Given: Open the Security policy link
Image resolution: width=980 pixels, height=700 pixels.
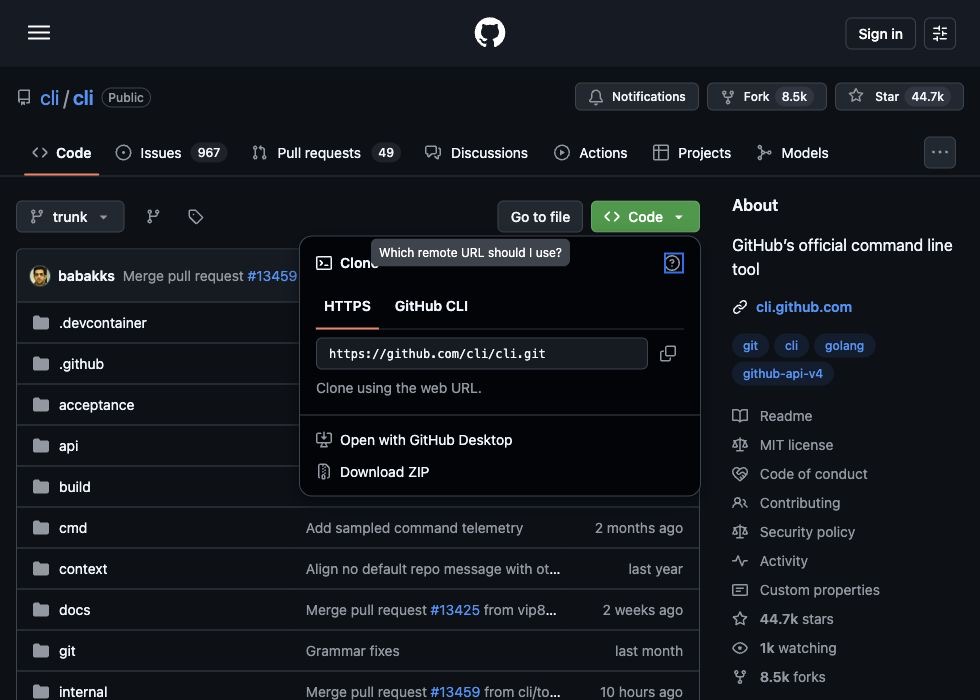Looking at the screenshot, I should 793,532.
